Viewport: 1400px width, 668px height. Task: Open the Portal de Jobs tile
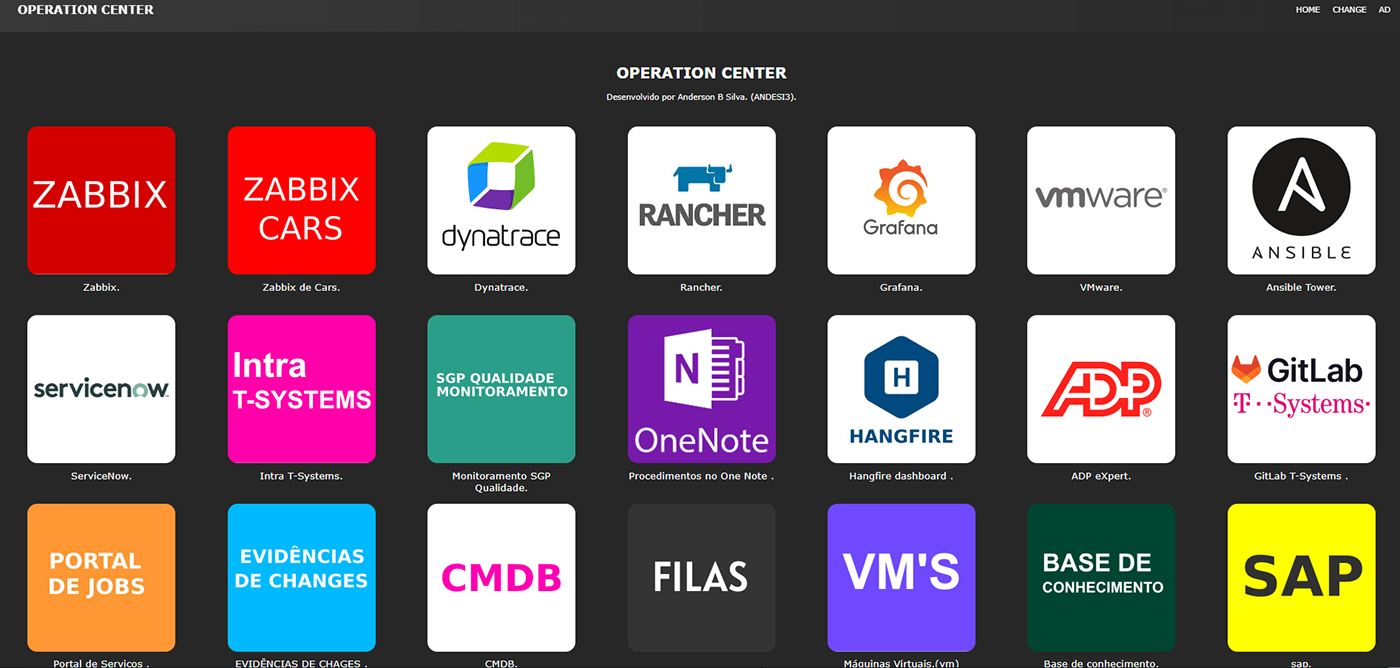click(x=101, y=577)
